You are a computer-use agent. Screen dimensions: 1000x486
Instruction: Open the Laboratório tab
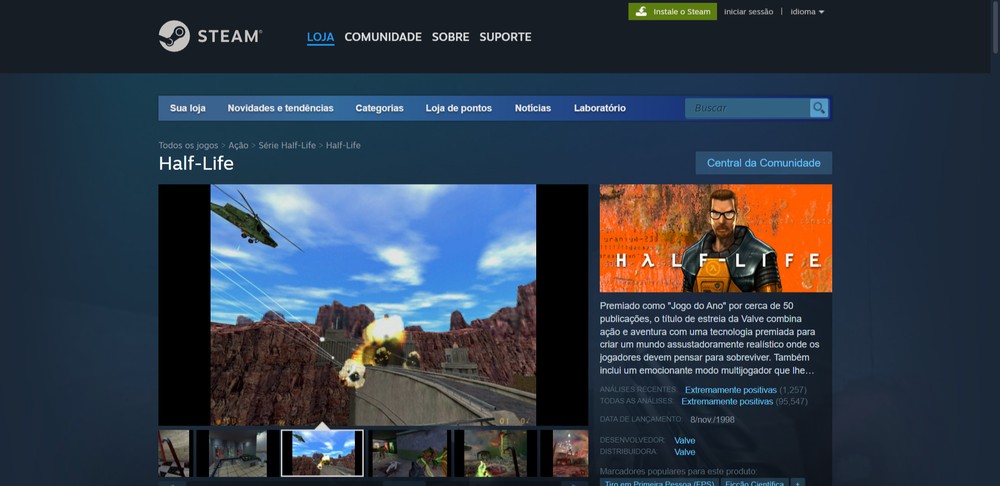(599, 108)
